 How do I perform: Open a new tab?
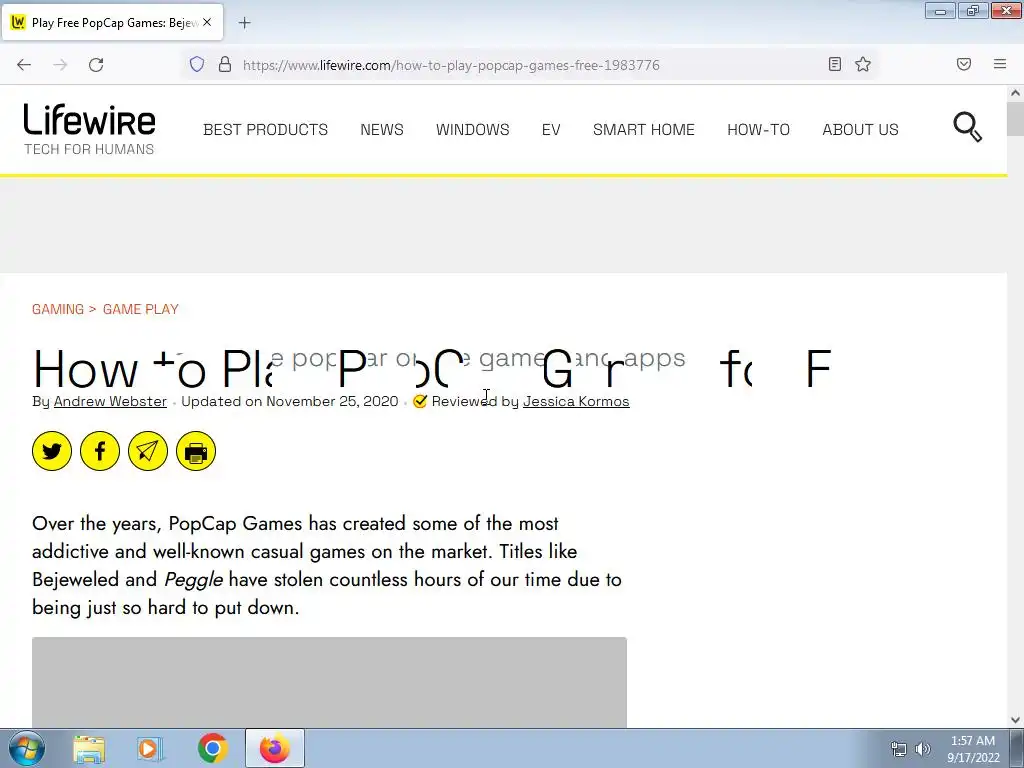pyautogui.click(x=244, y=23)
